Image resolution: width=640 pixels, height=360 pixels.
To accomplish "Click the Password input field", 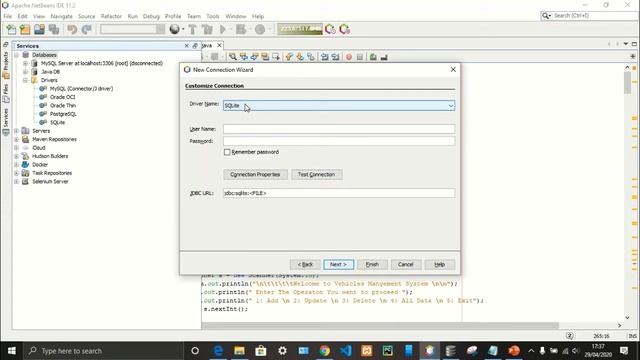I will (x=339, y=141).
